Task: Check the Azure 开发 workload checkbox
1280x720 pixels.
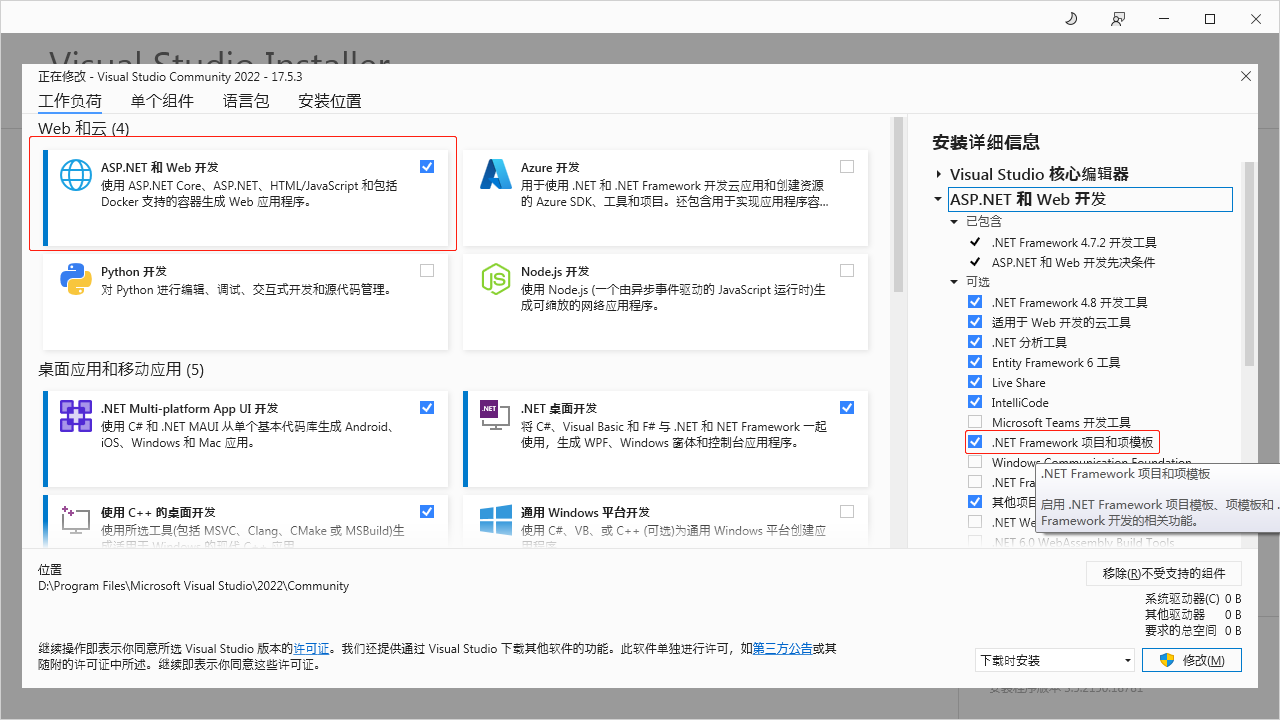Action: [847, 167]
